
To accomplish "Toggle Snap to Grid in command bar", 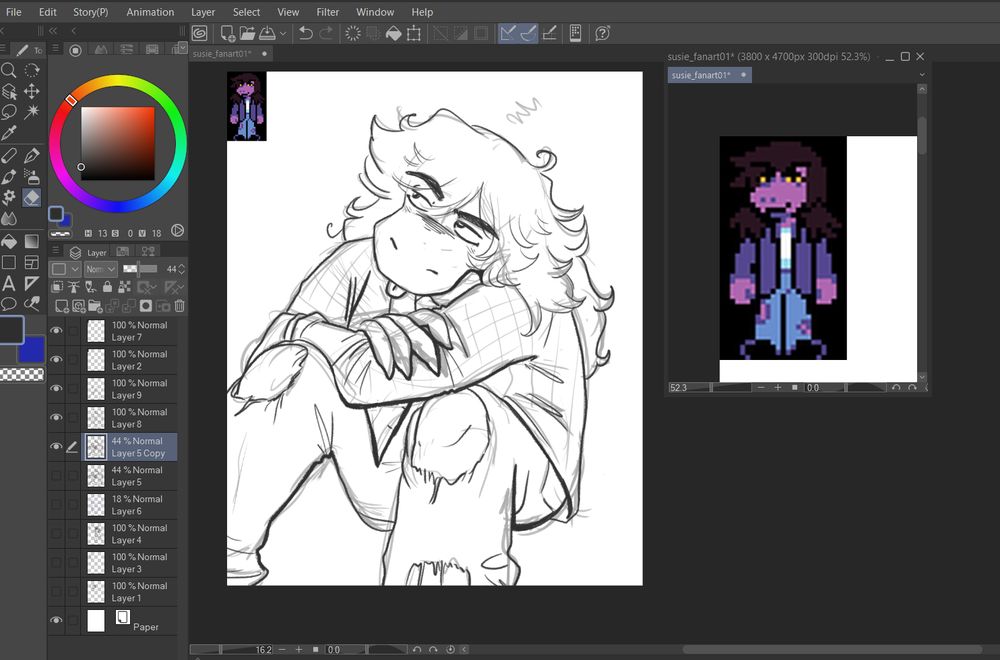I will [549, 34].
